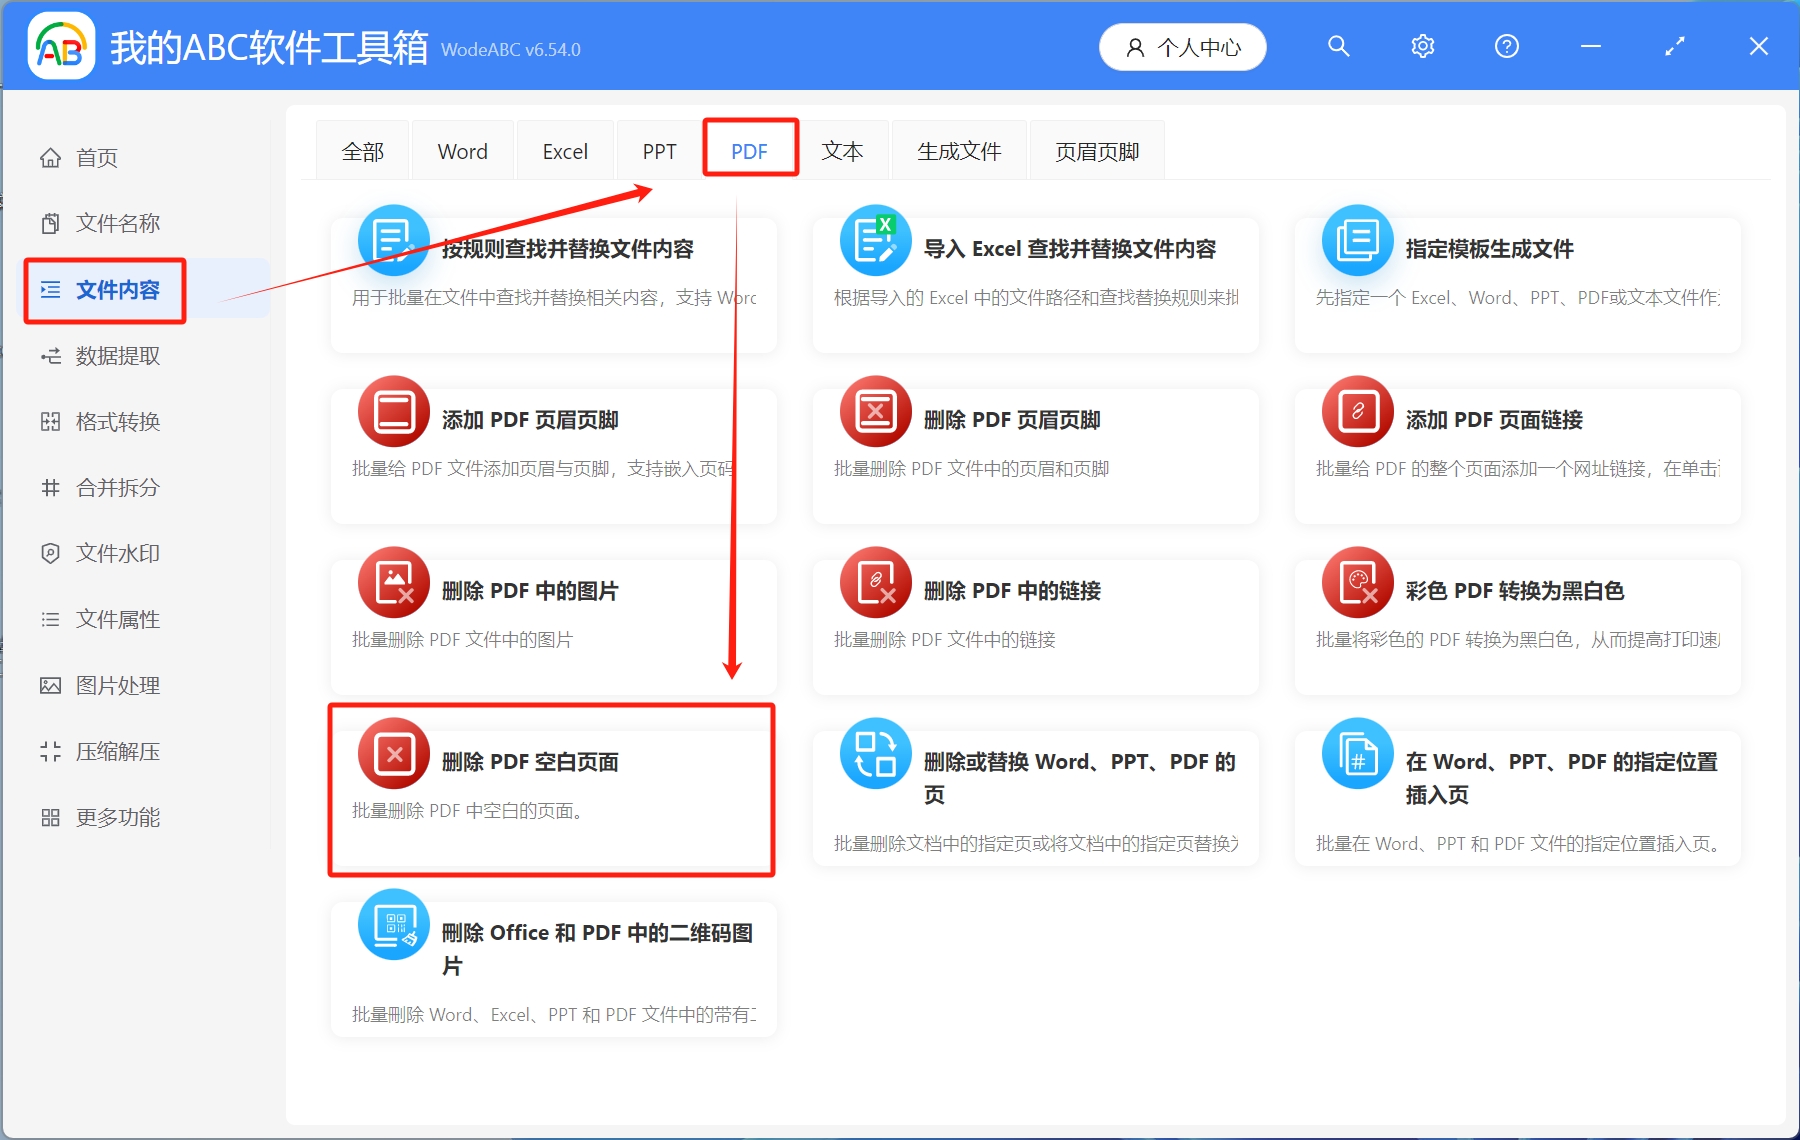This screenshot has height=1140, width=1800.
Task: Select 文件内容 in the sidebar menu
Action: pyautogui.click(x=118, y=289)
